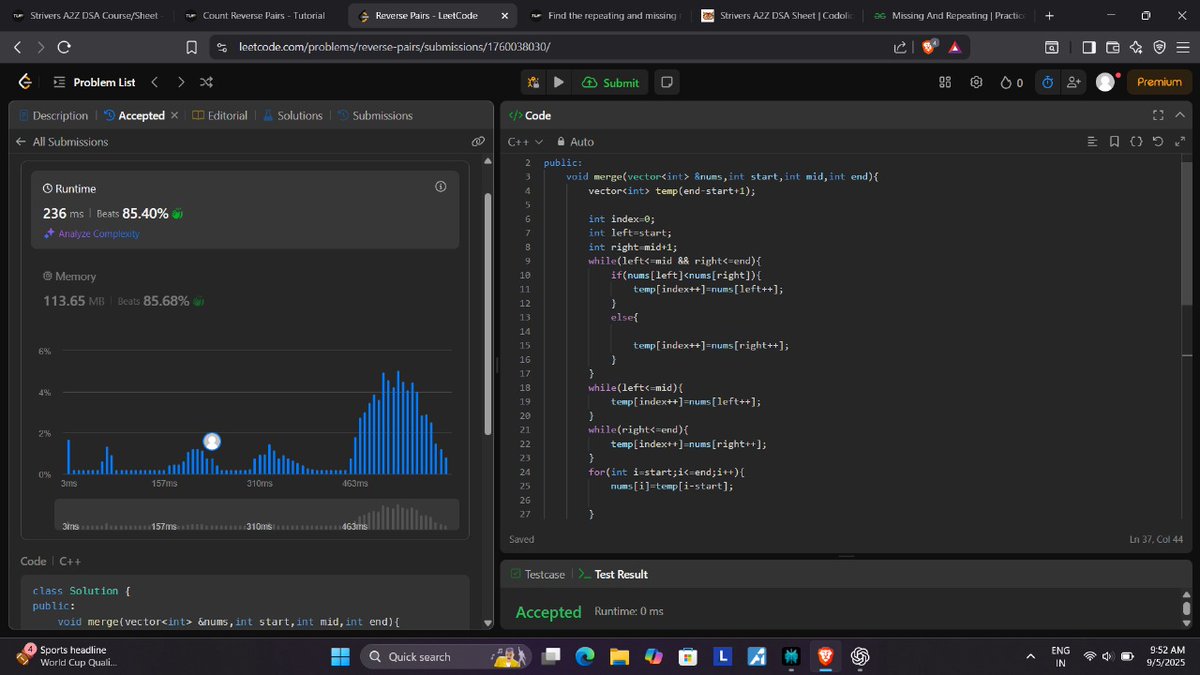This screenshot has width=1200, height=675.
Task: Open runtime info icon
Action: [440, 187]
